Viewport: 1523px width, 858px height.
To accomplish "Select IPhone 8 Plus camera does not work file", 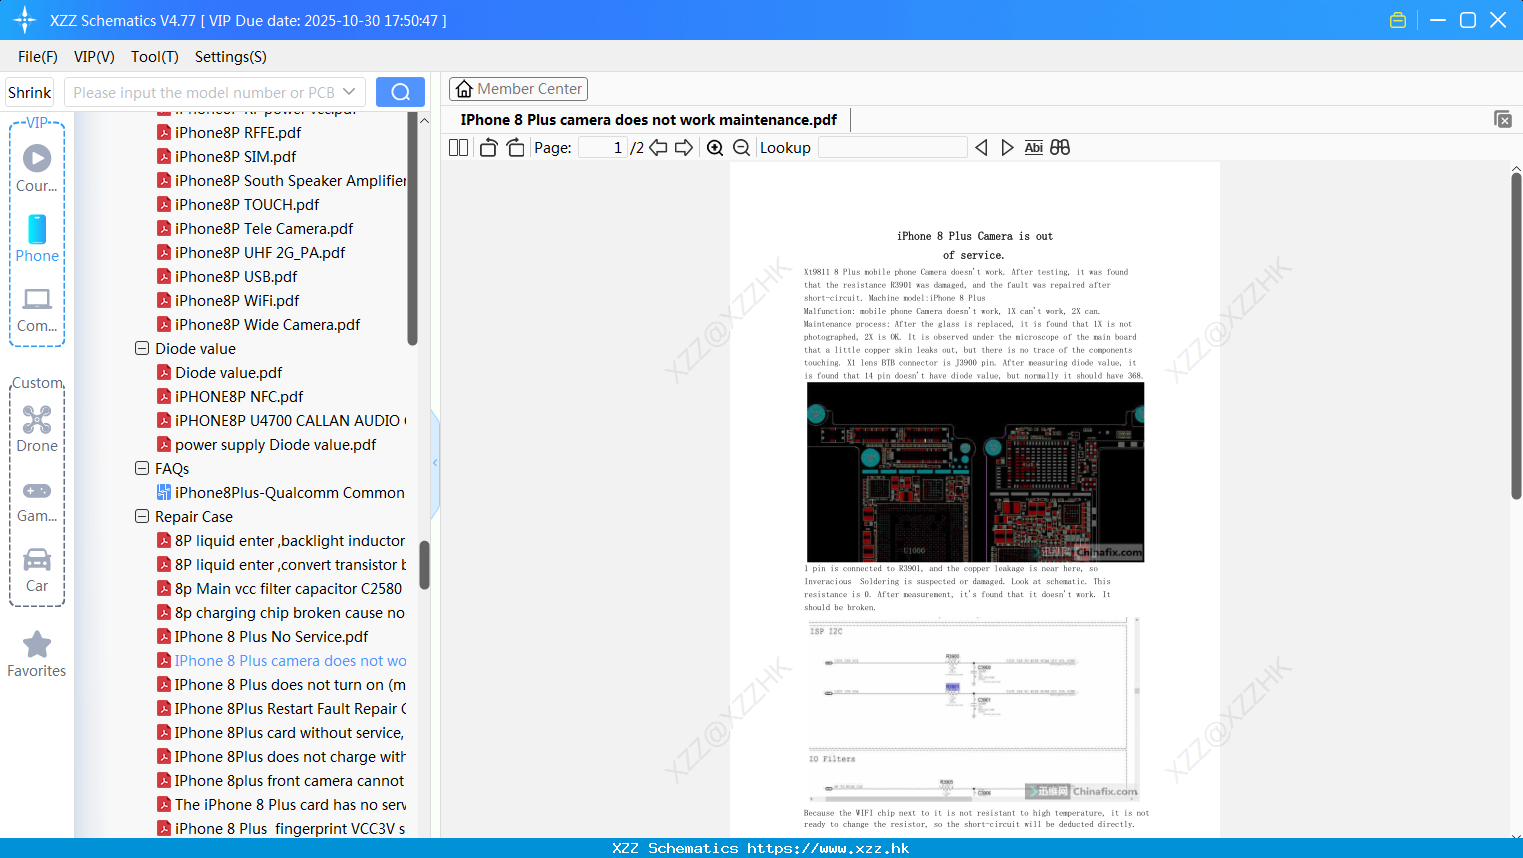I will (x=290, y=661).
